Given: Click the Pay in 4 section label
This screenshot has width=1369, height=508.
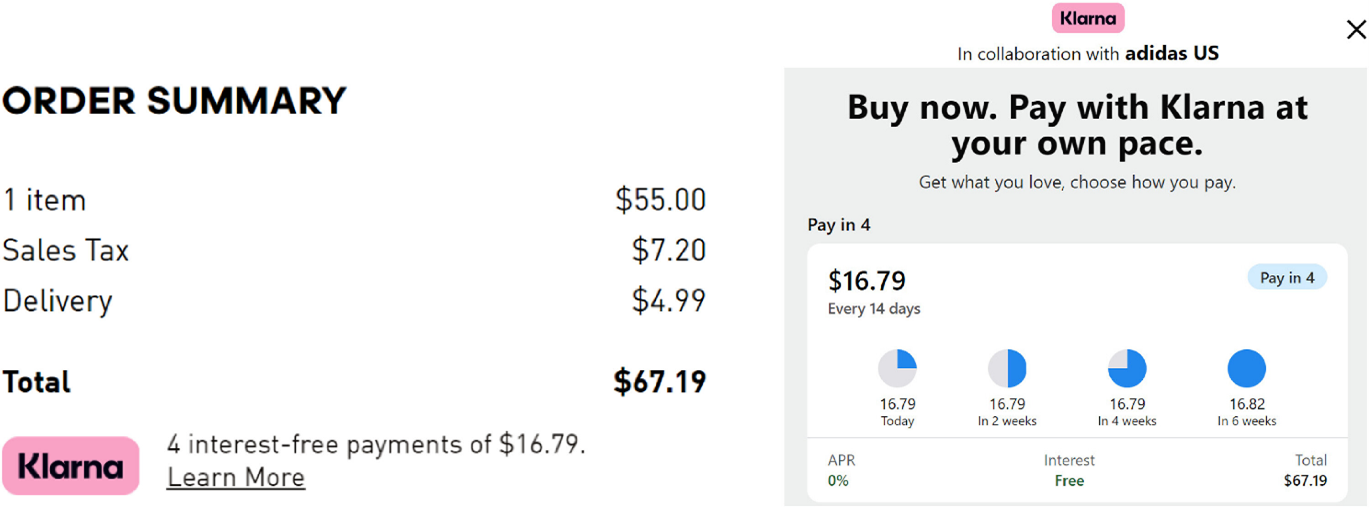Looking at the screenshot, I should tap(839, 225).
